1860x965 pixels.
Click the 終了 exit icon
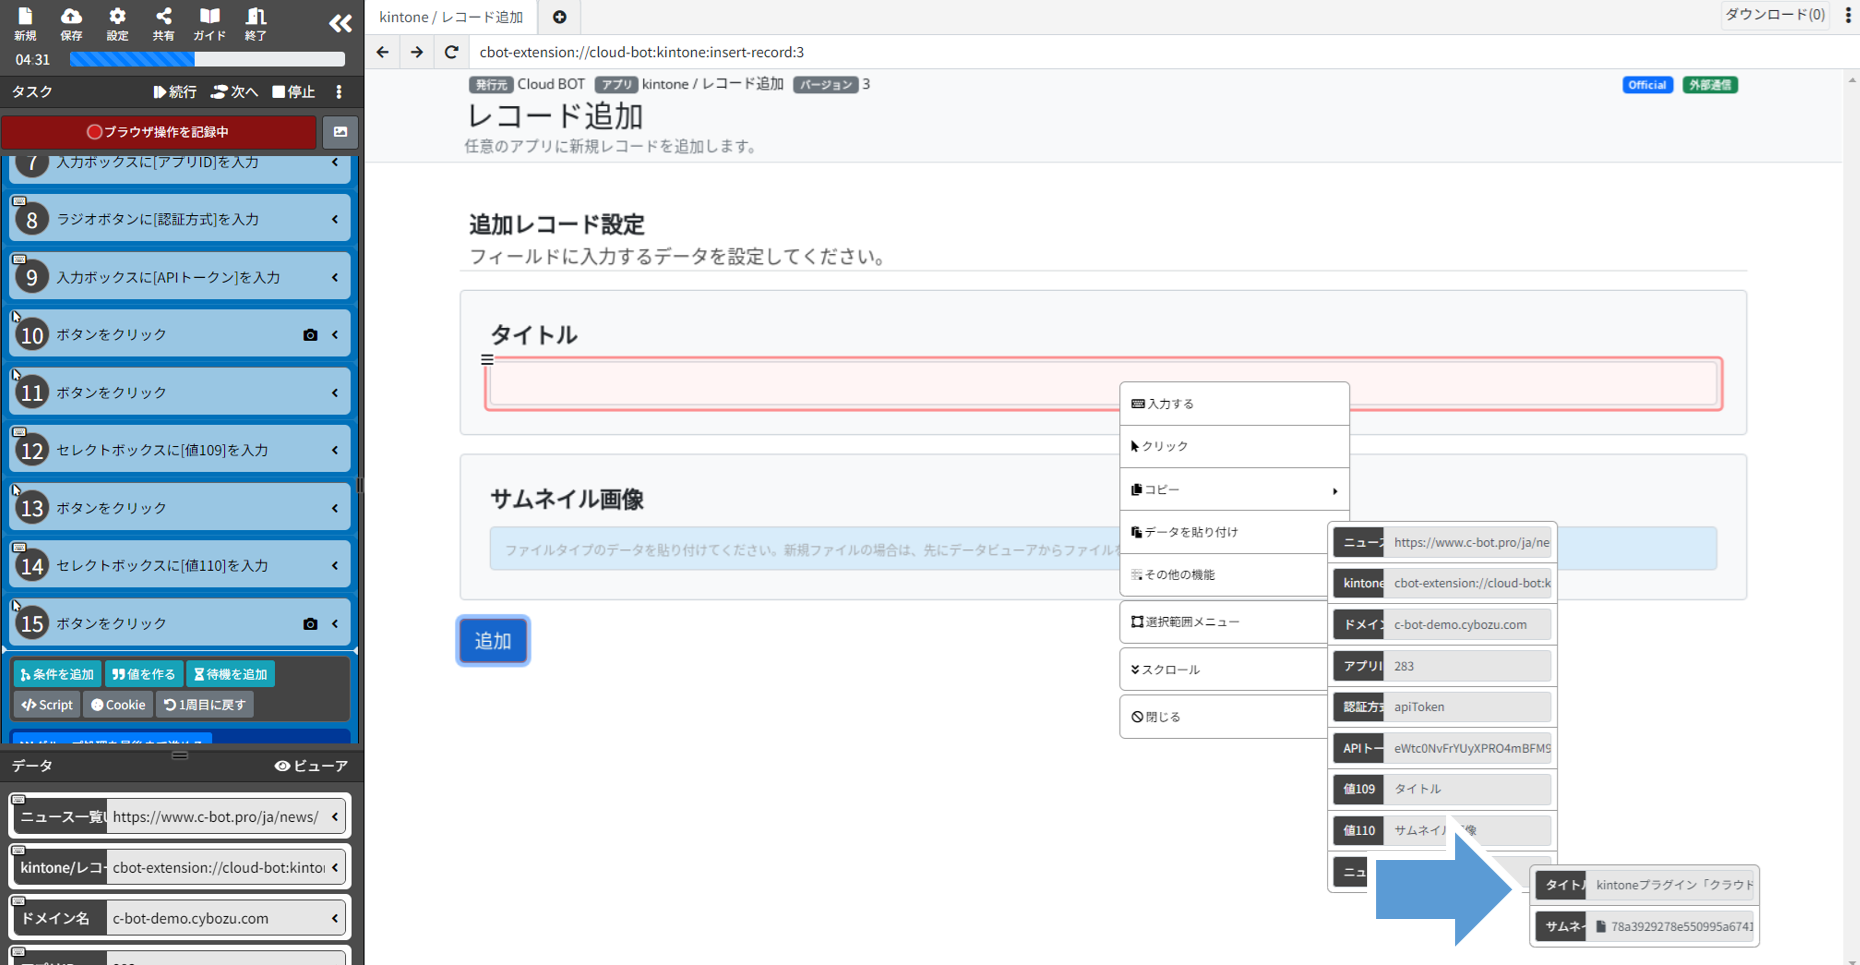(256, 23)
